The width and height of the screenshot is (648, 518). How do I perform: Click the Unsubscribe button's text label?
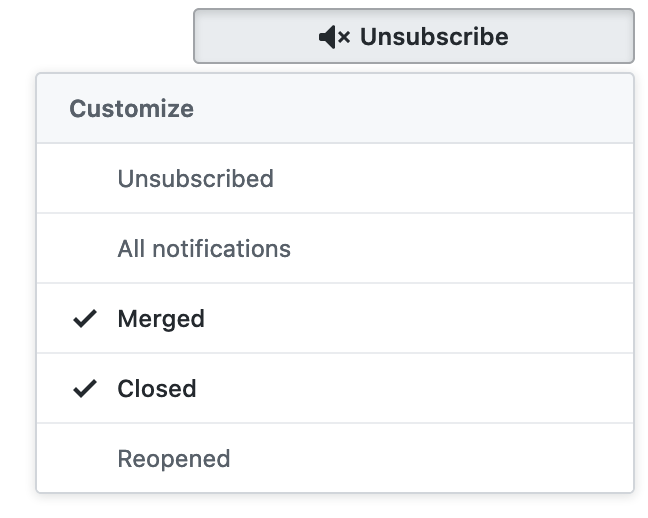click(434, 37)
